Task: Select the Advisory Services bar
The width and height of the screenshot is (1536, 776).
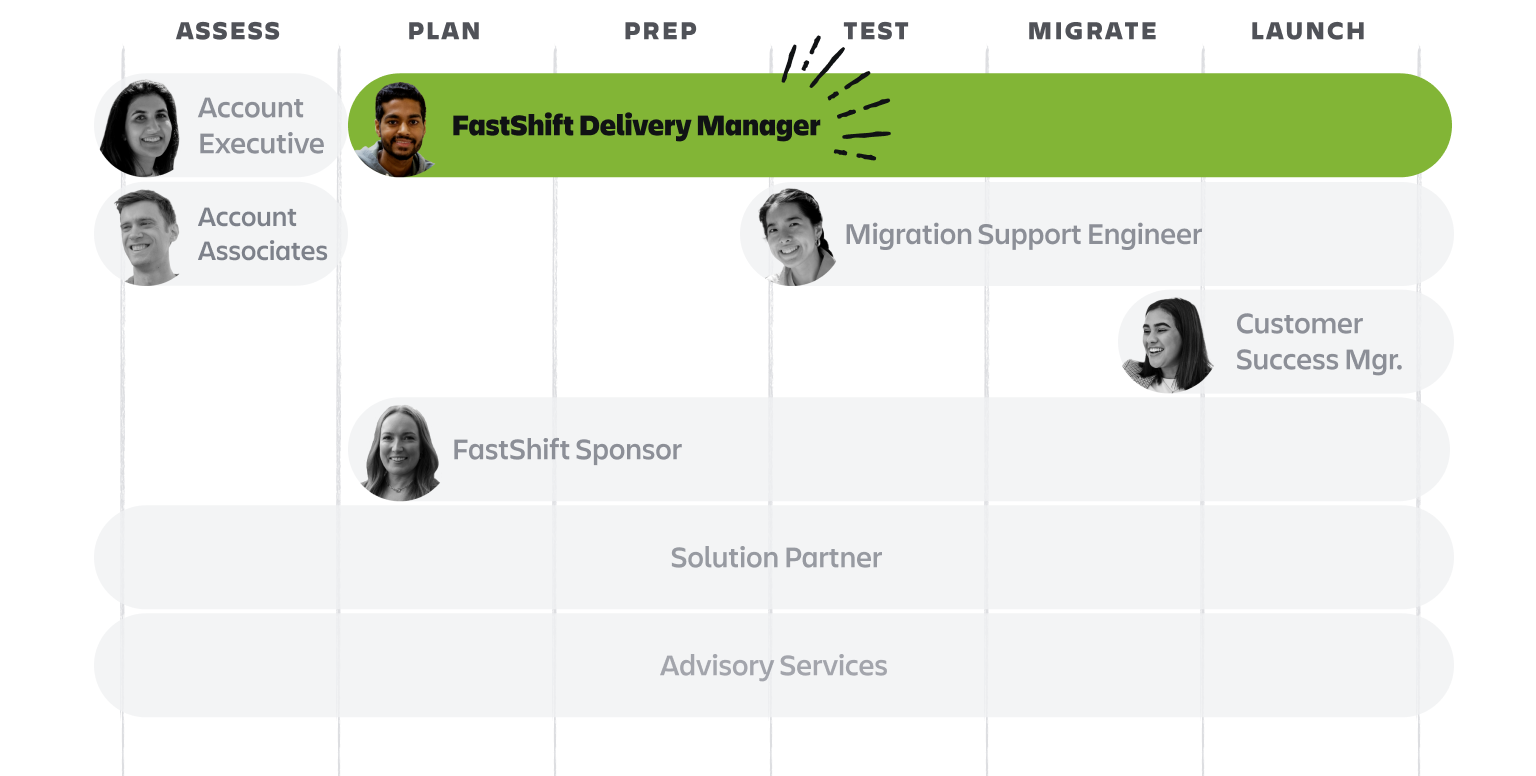Action: (x=773, y=665)
